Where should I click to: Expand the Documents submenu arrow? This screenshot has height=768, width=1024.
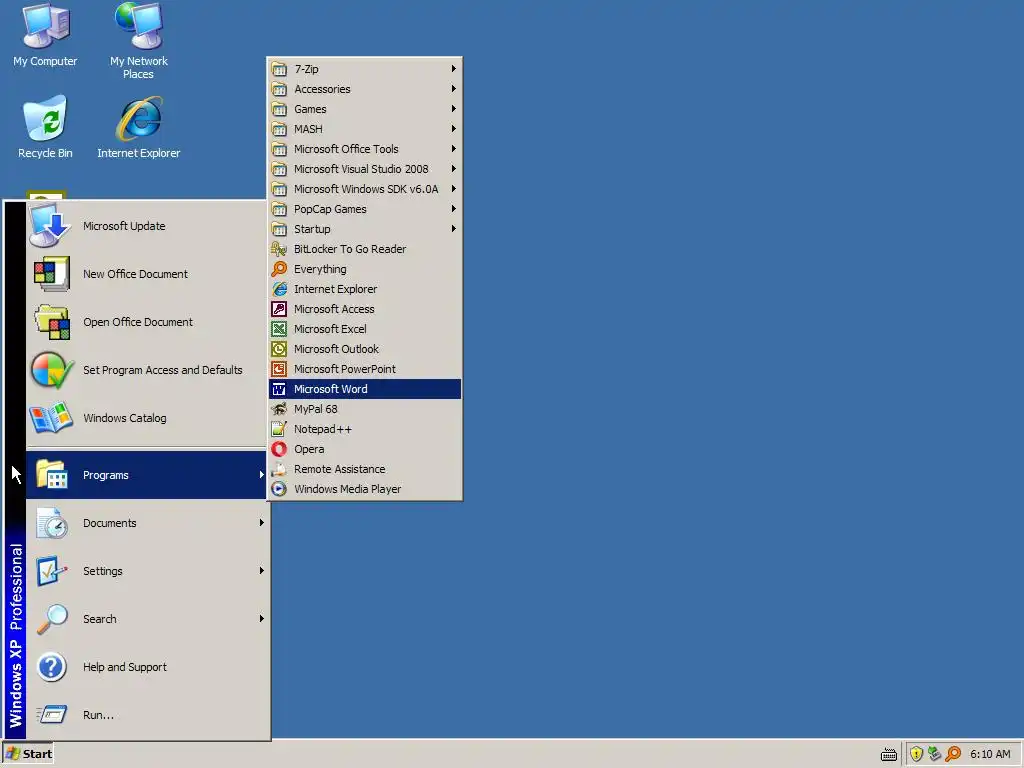tap(261, 522)
